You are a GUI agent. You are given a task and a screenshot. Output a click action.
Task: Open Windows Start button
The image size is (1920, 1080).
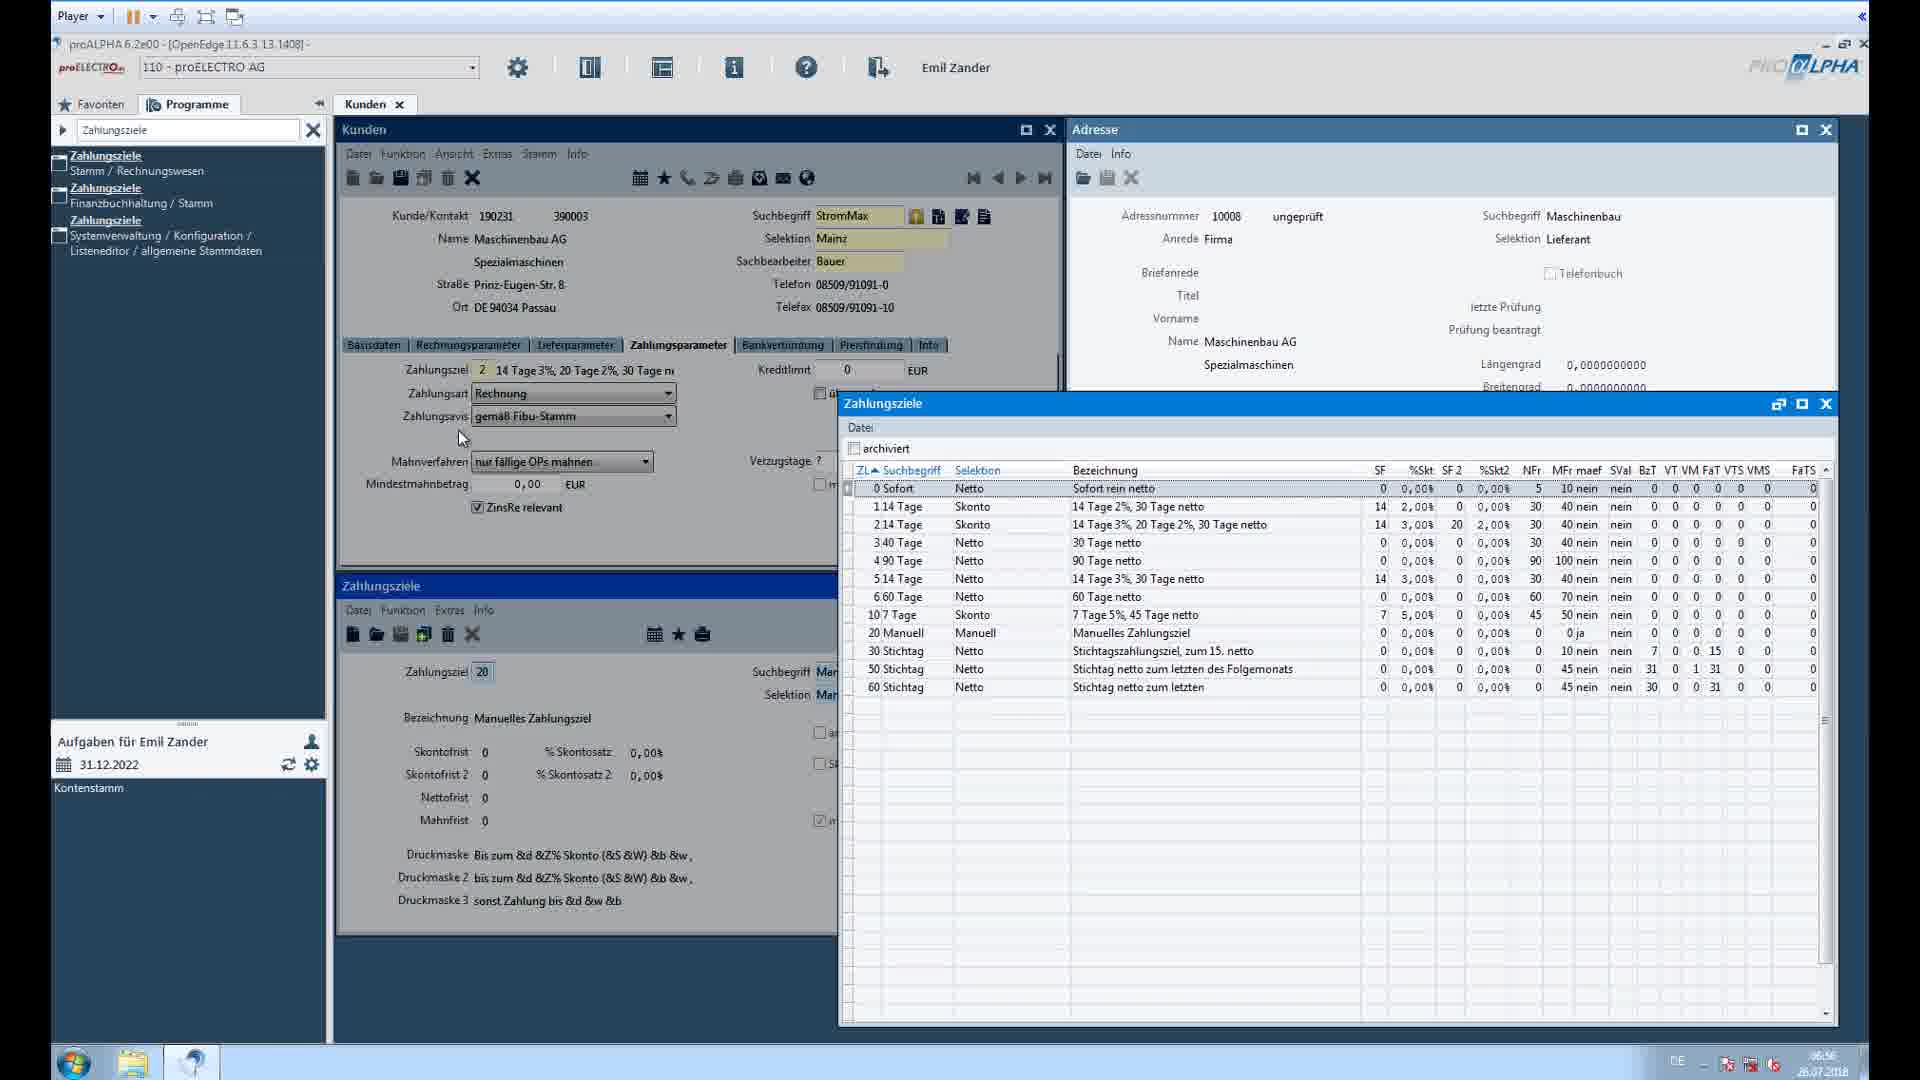pos(74,1062)
